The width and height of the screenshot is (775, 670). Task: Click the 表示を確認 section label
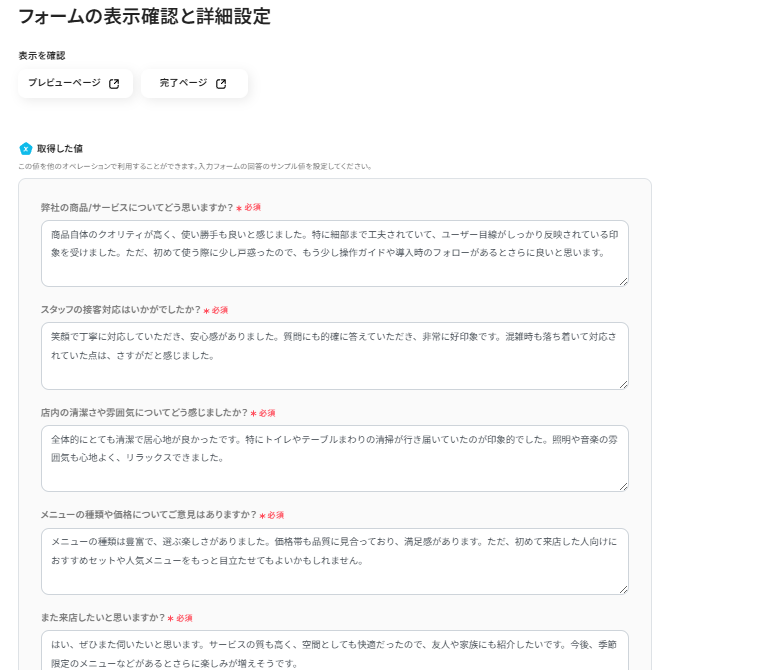pos(42,55)
